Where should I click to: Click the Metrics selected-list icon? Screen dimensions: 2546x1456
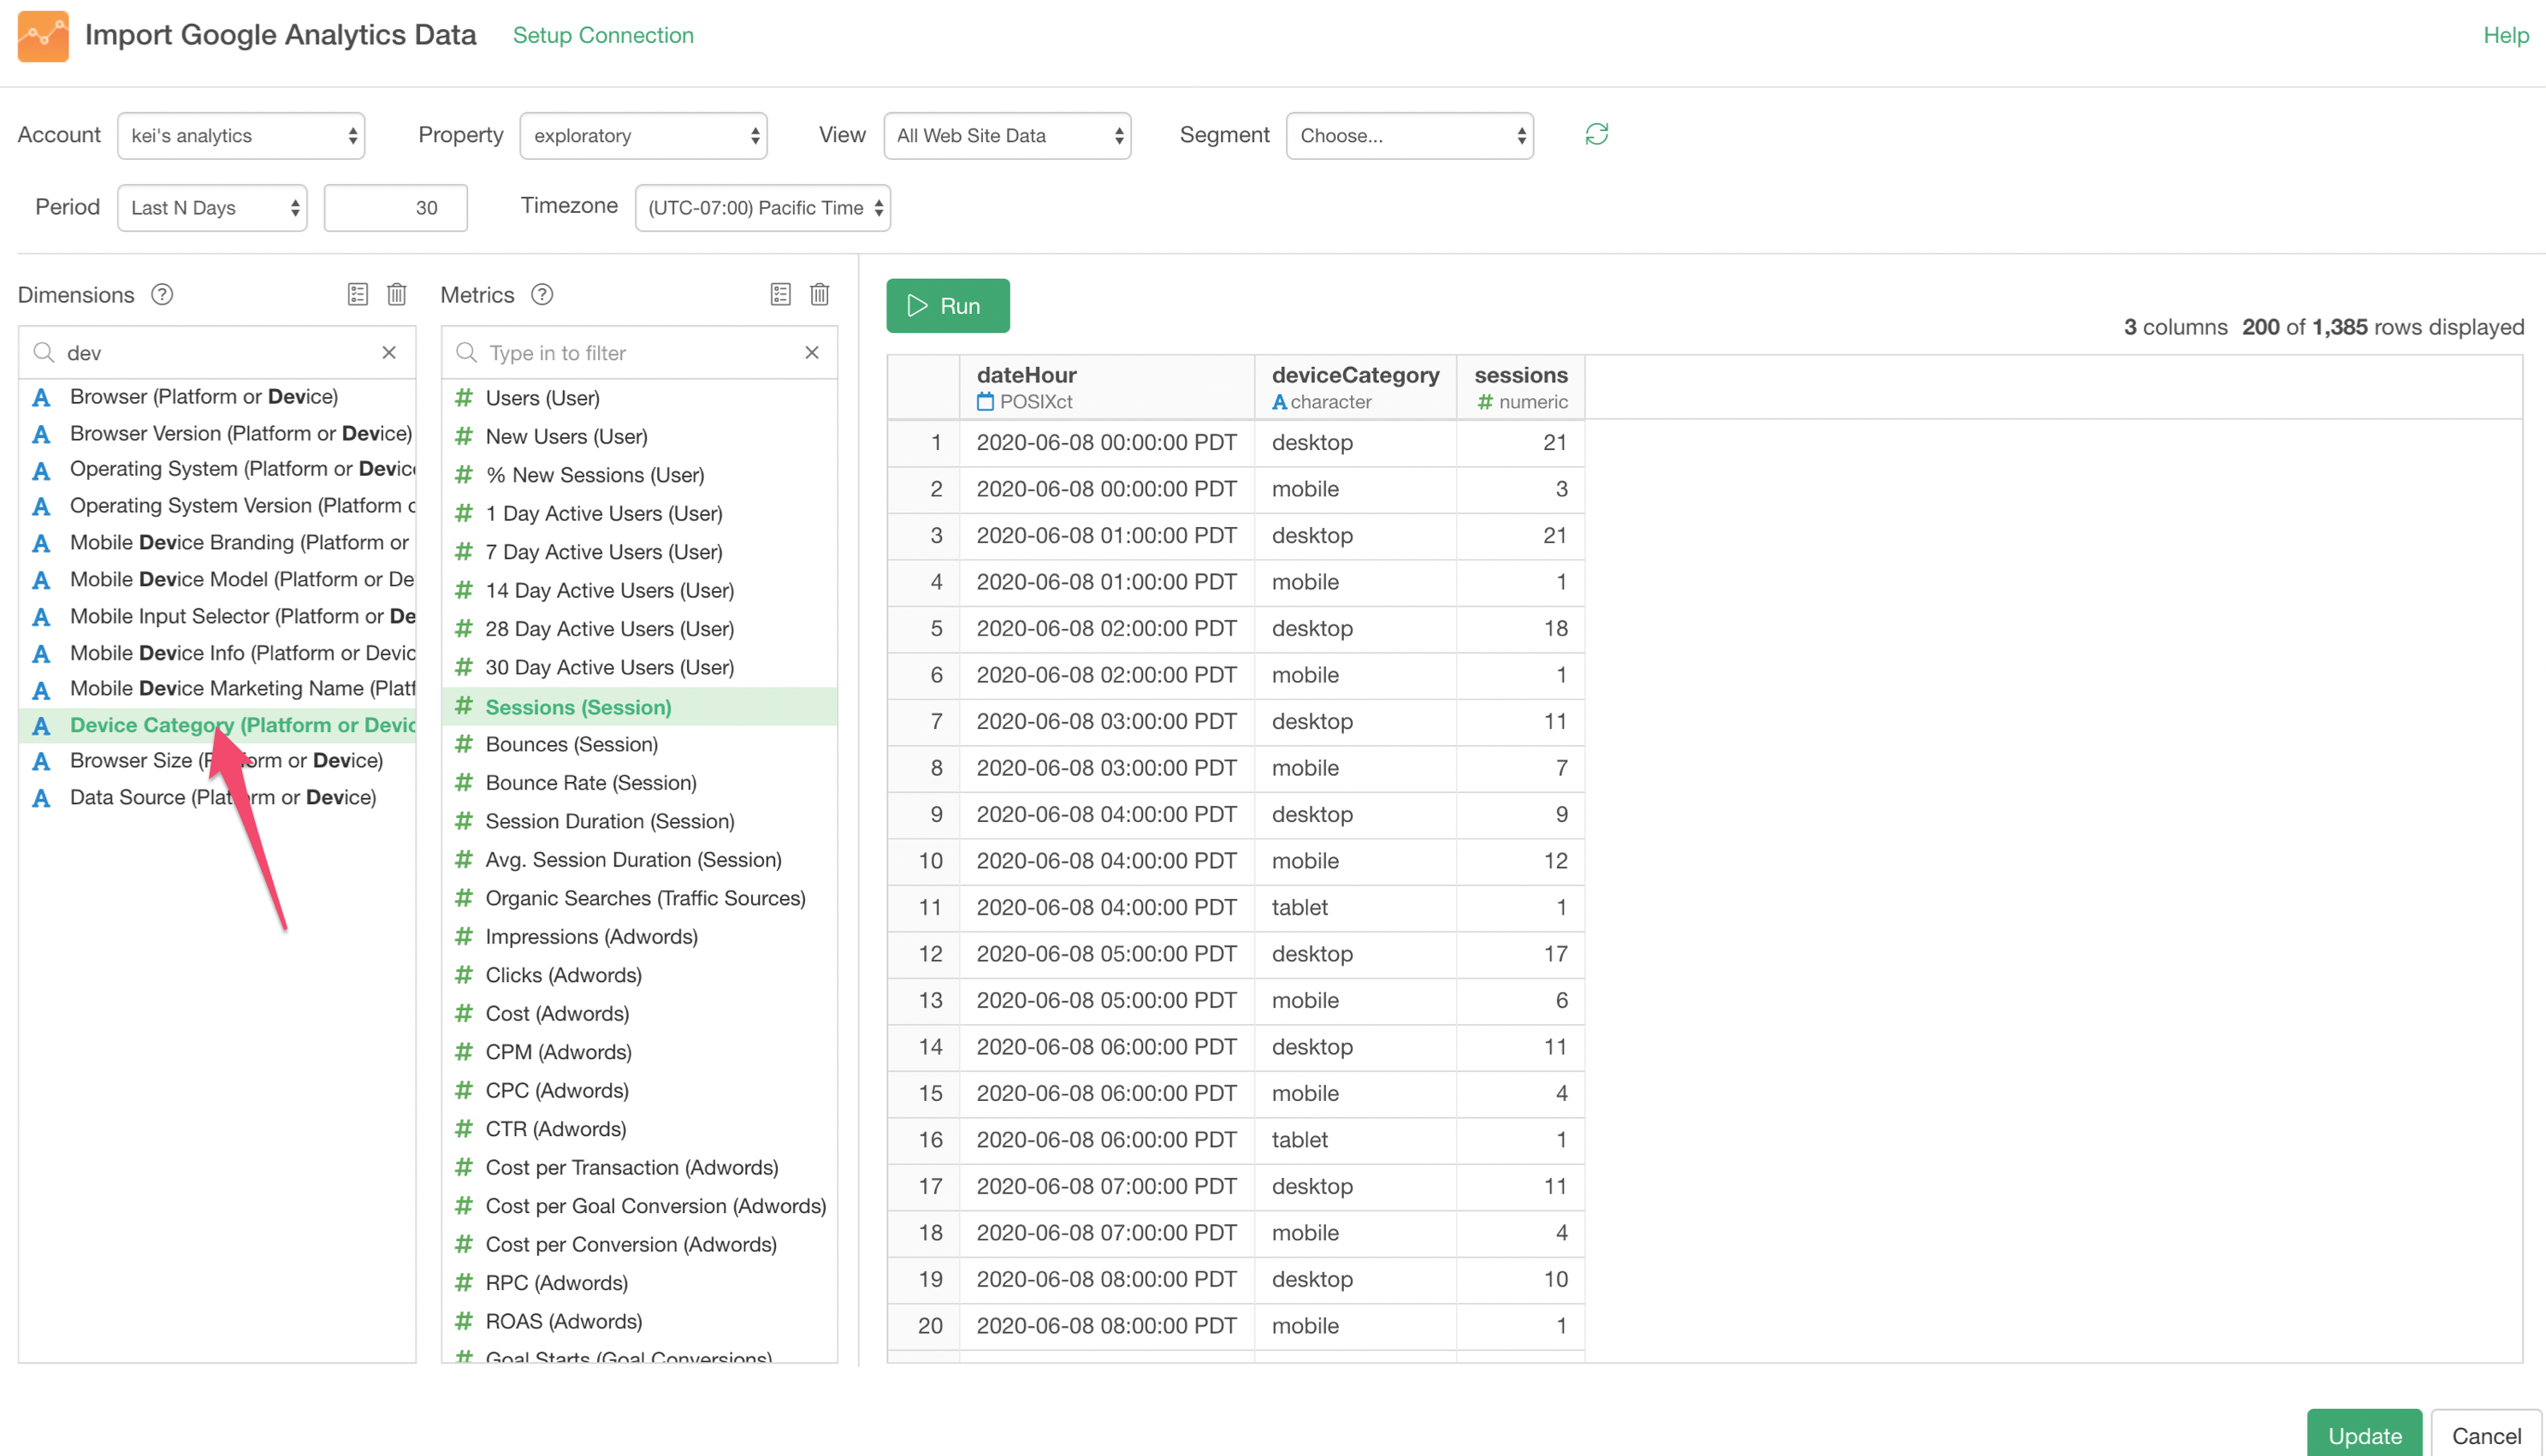(781, 294)
